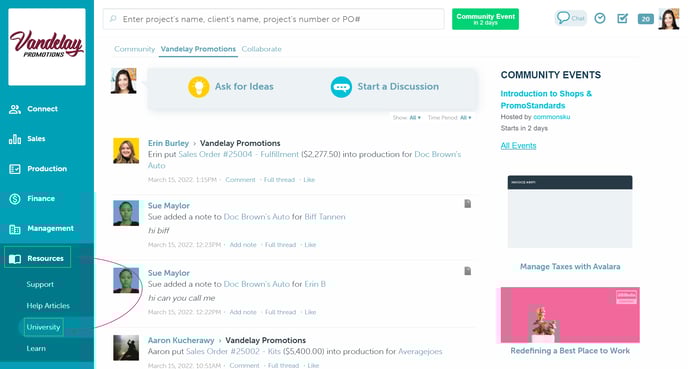Like Erin Burley's post
The height and width of the screenshot is (369, 688).
coord(309,180)
